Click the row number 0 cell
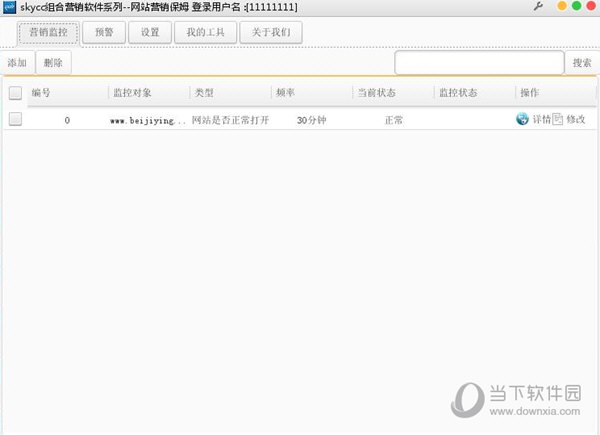 tap(67, 121)
